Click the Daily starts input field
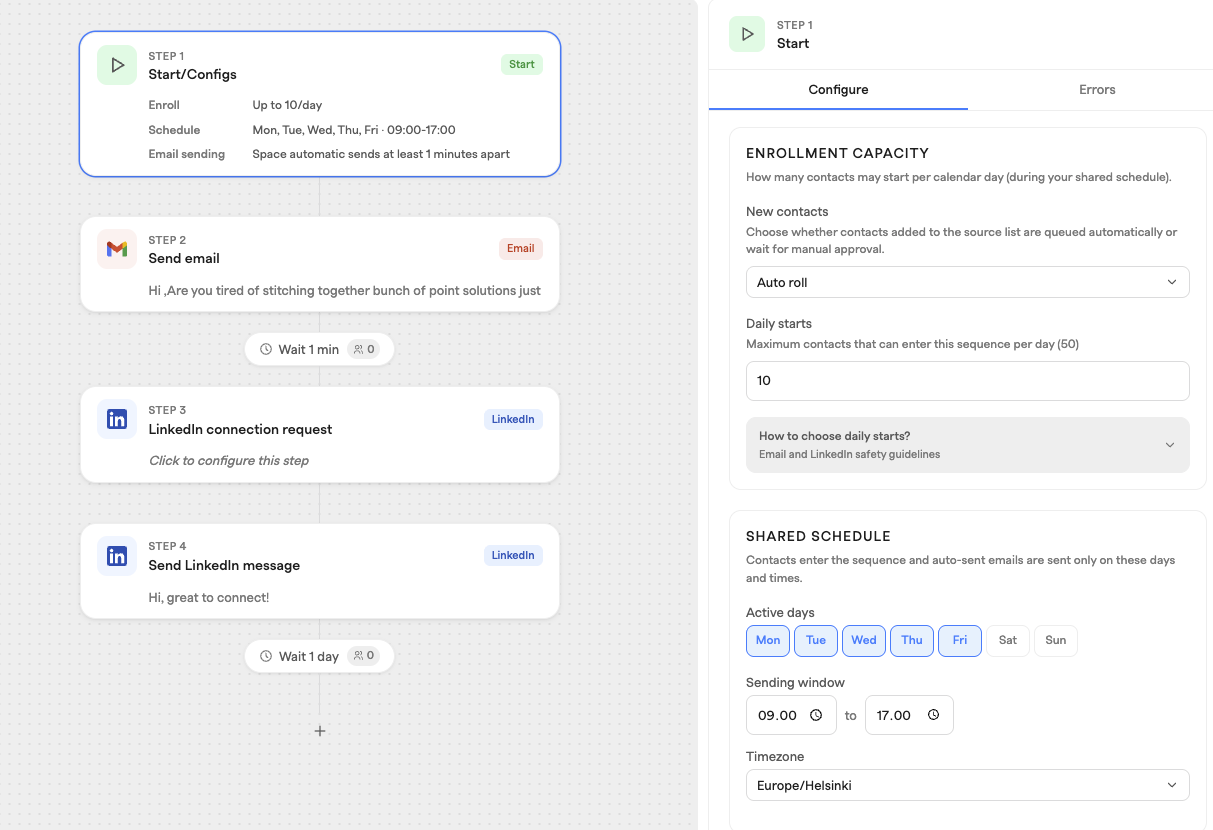The width and height of the screenshot is (1213, 830). (x=967, y=381)
